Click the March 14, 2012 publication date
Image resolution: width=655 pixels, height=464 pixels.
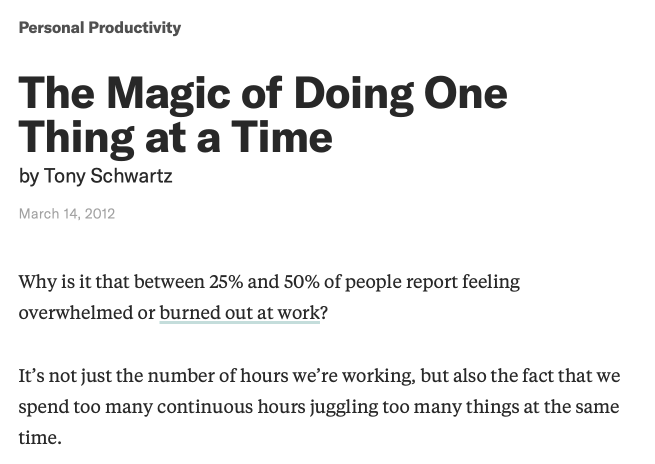[67, 213]
